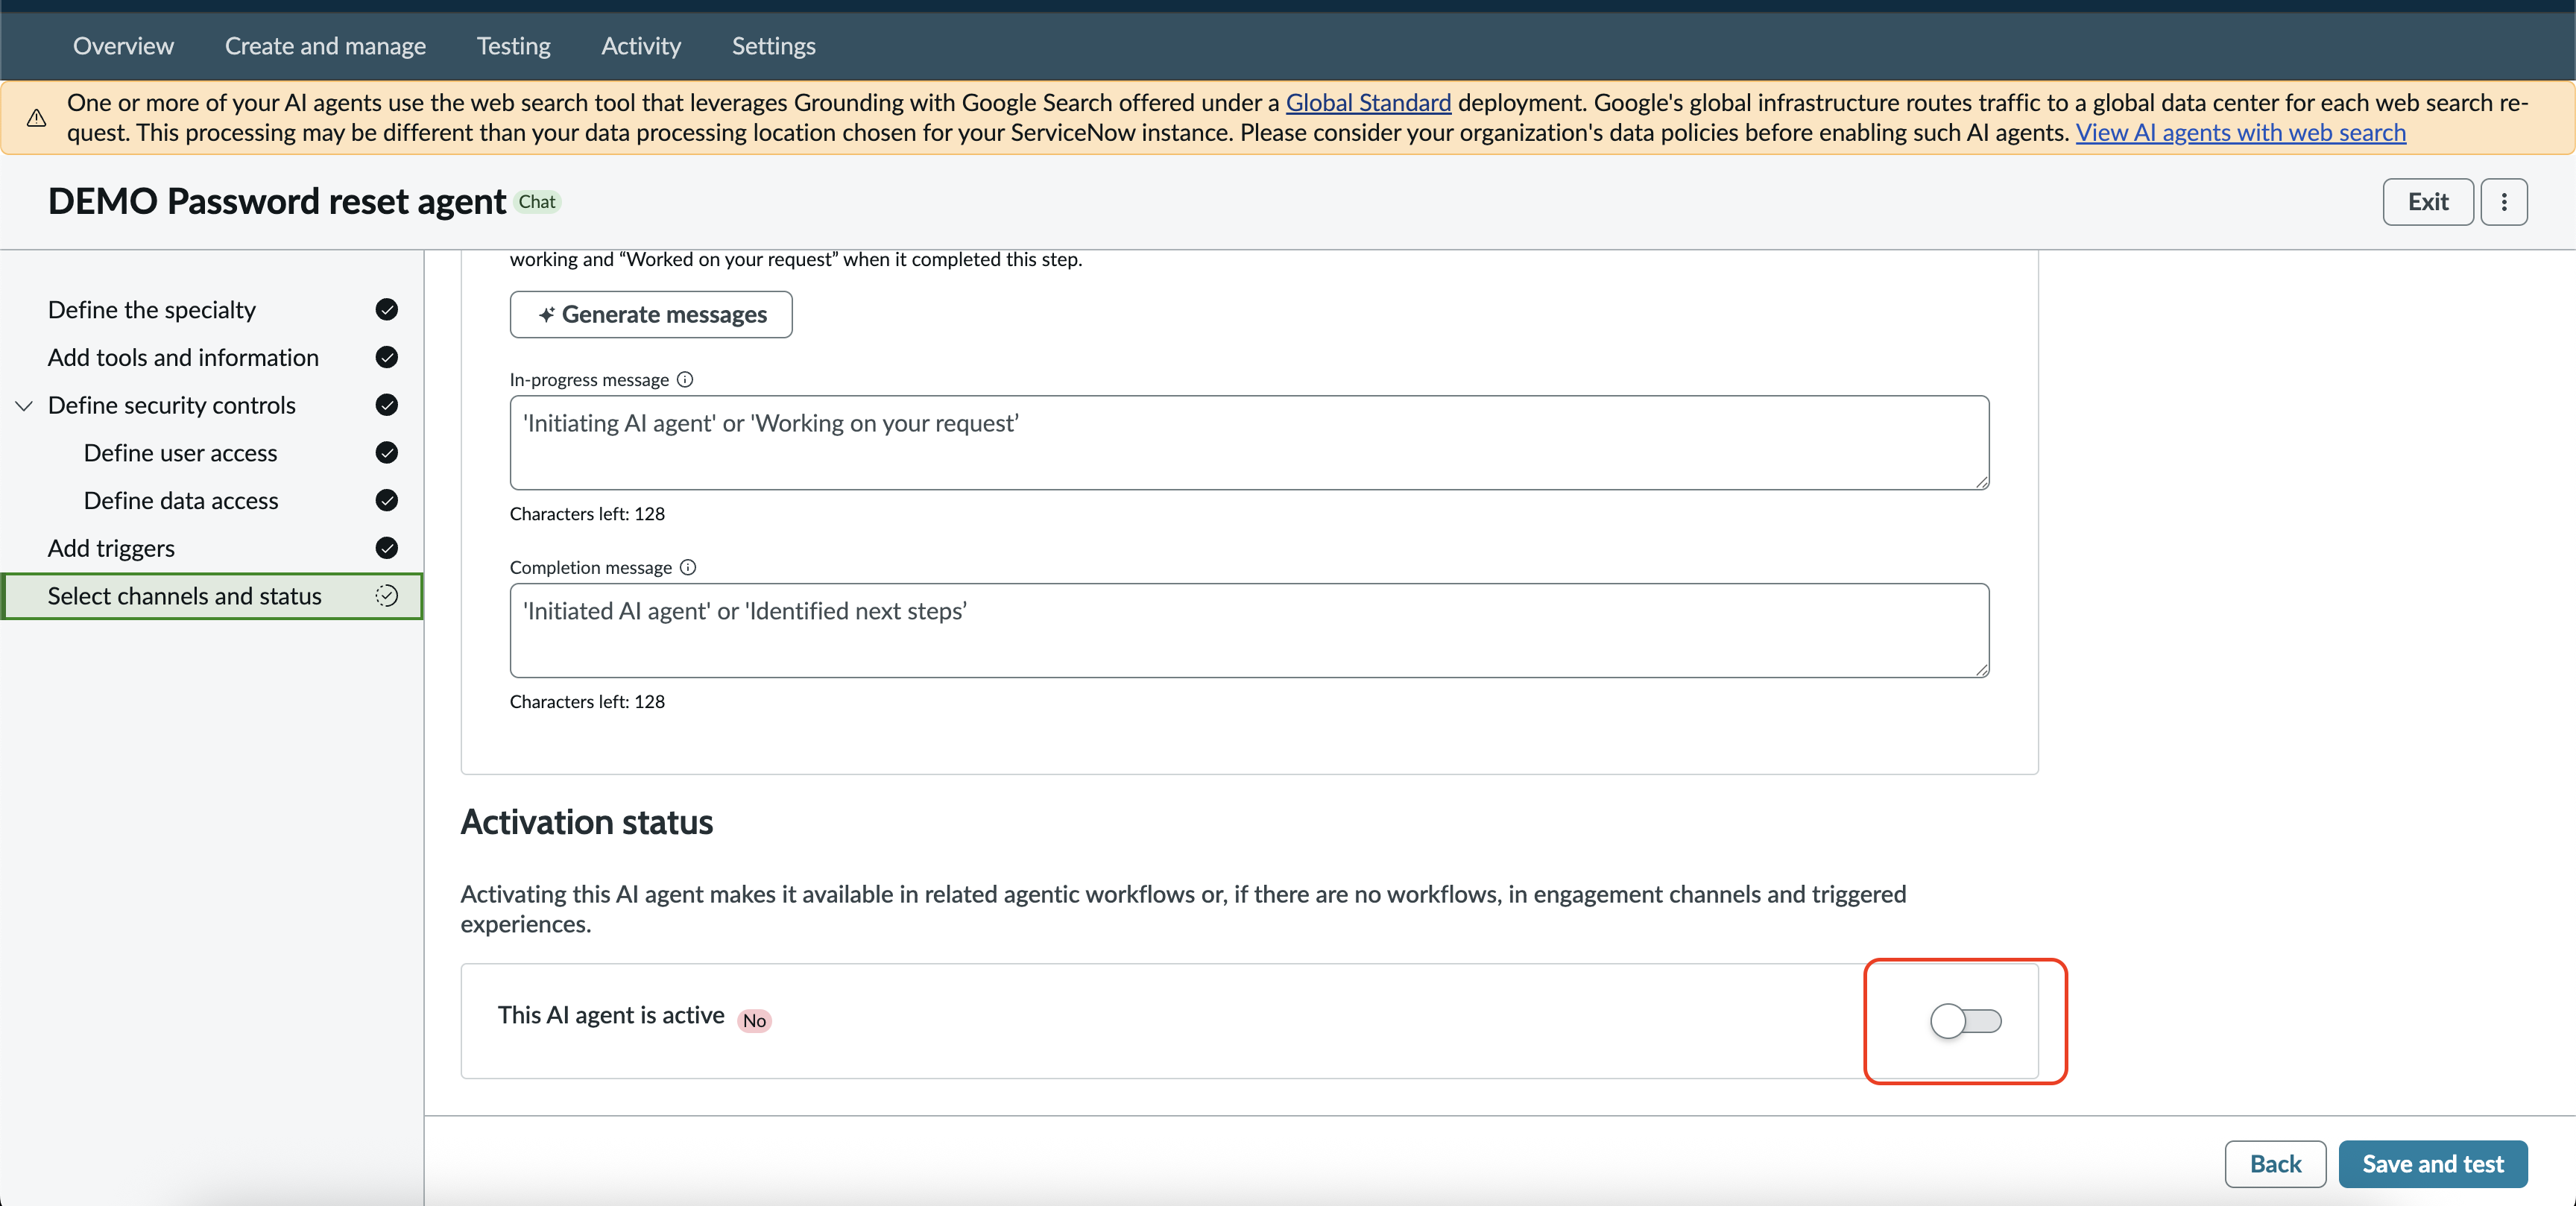Go to the Activity tab
The width and height of the screenshot is (2576, 1206).
point(641,46)
